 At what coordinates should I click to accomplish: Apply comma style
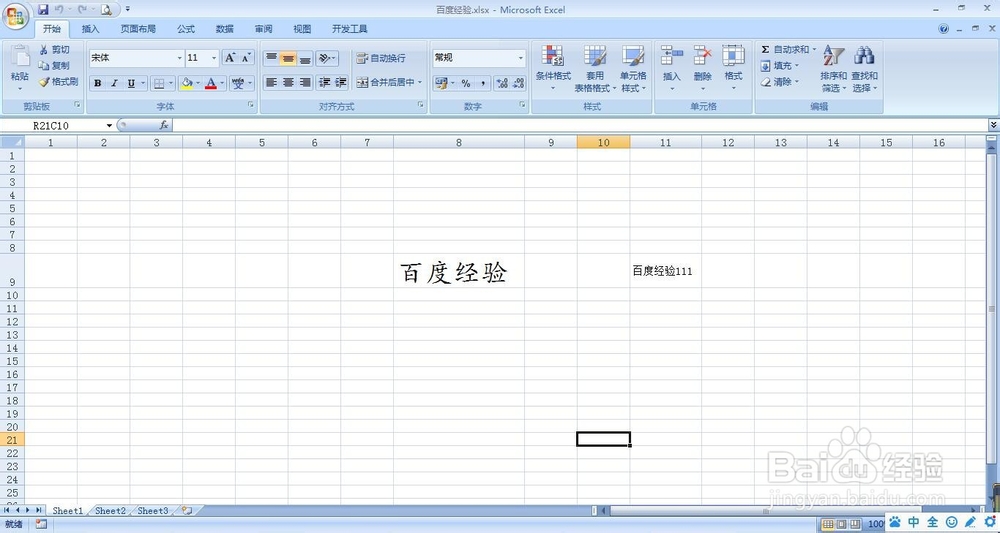(483, 83)
